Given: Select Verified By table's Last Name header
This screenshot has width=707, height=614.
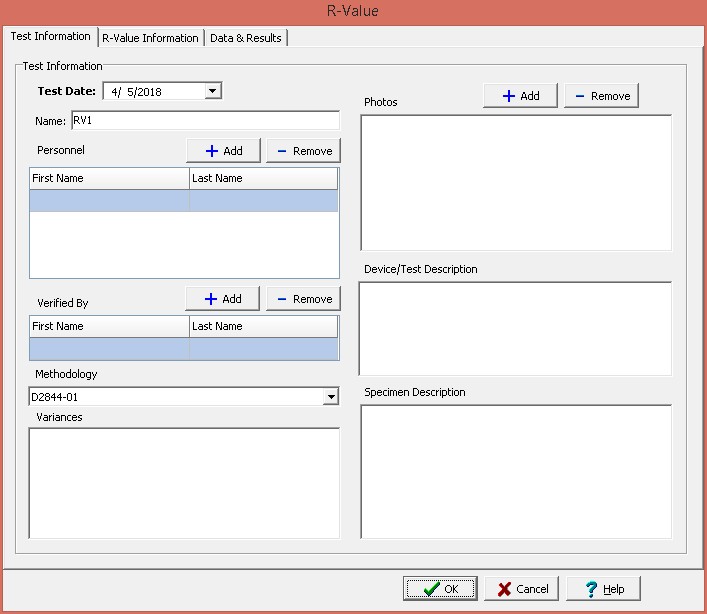Looking at the screenshot, I should pos(263,326).
